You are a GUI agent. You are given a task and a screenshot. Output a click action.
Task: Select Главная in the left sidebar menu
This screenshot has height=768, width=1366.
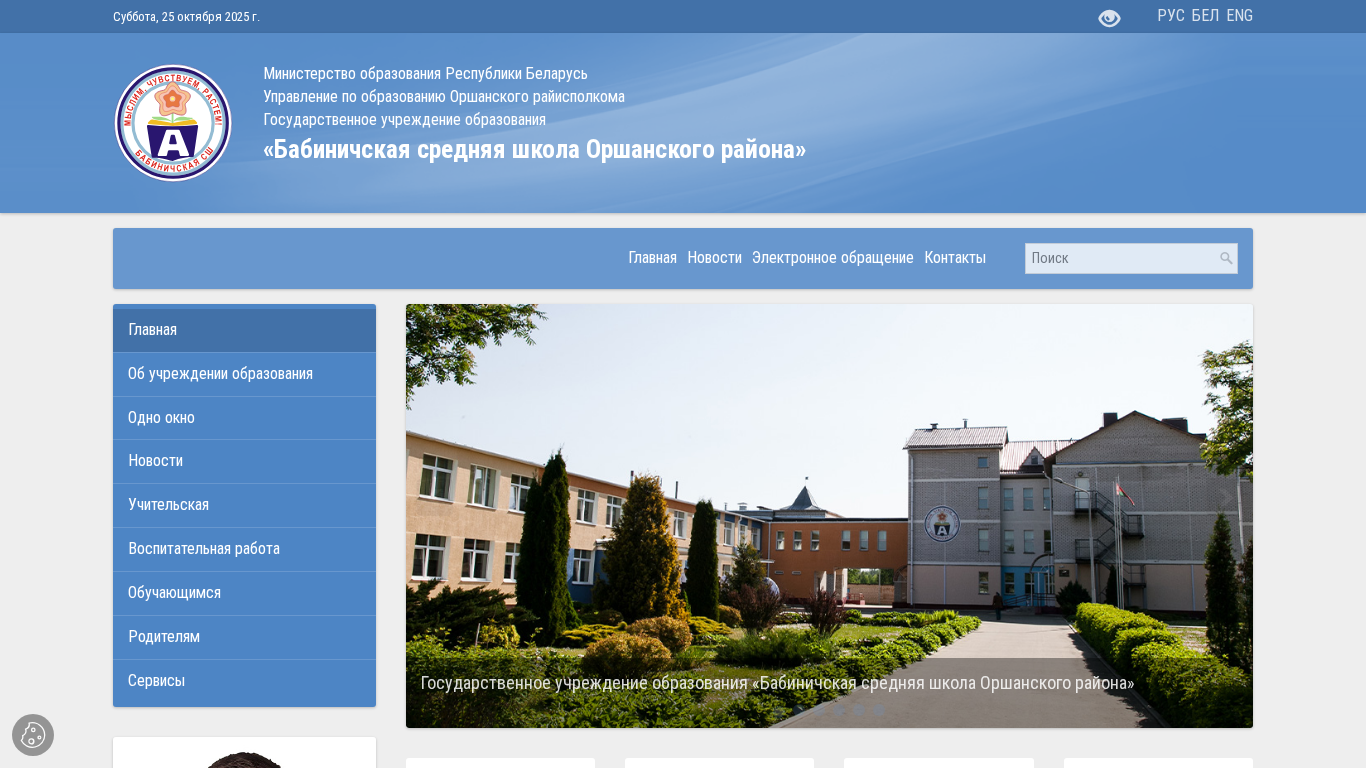click(244, 330)
